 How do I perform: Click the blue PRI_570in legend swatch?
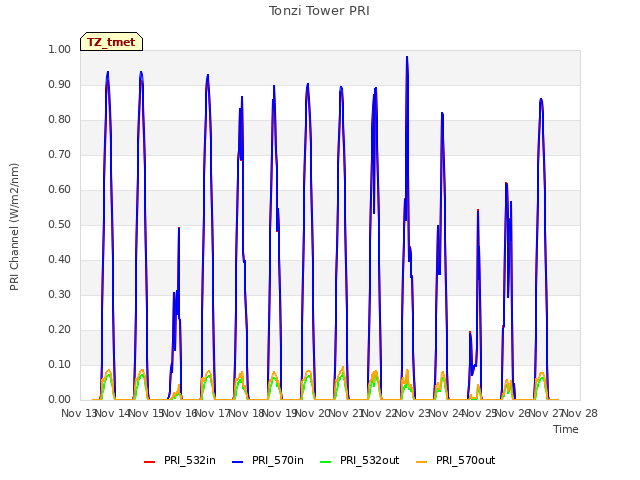(238, 462)
